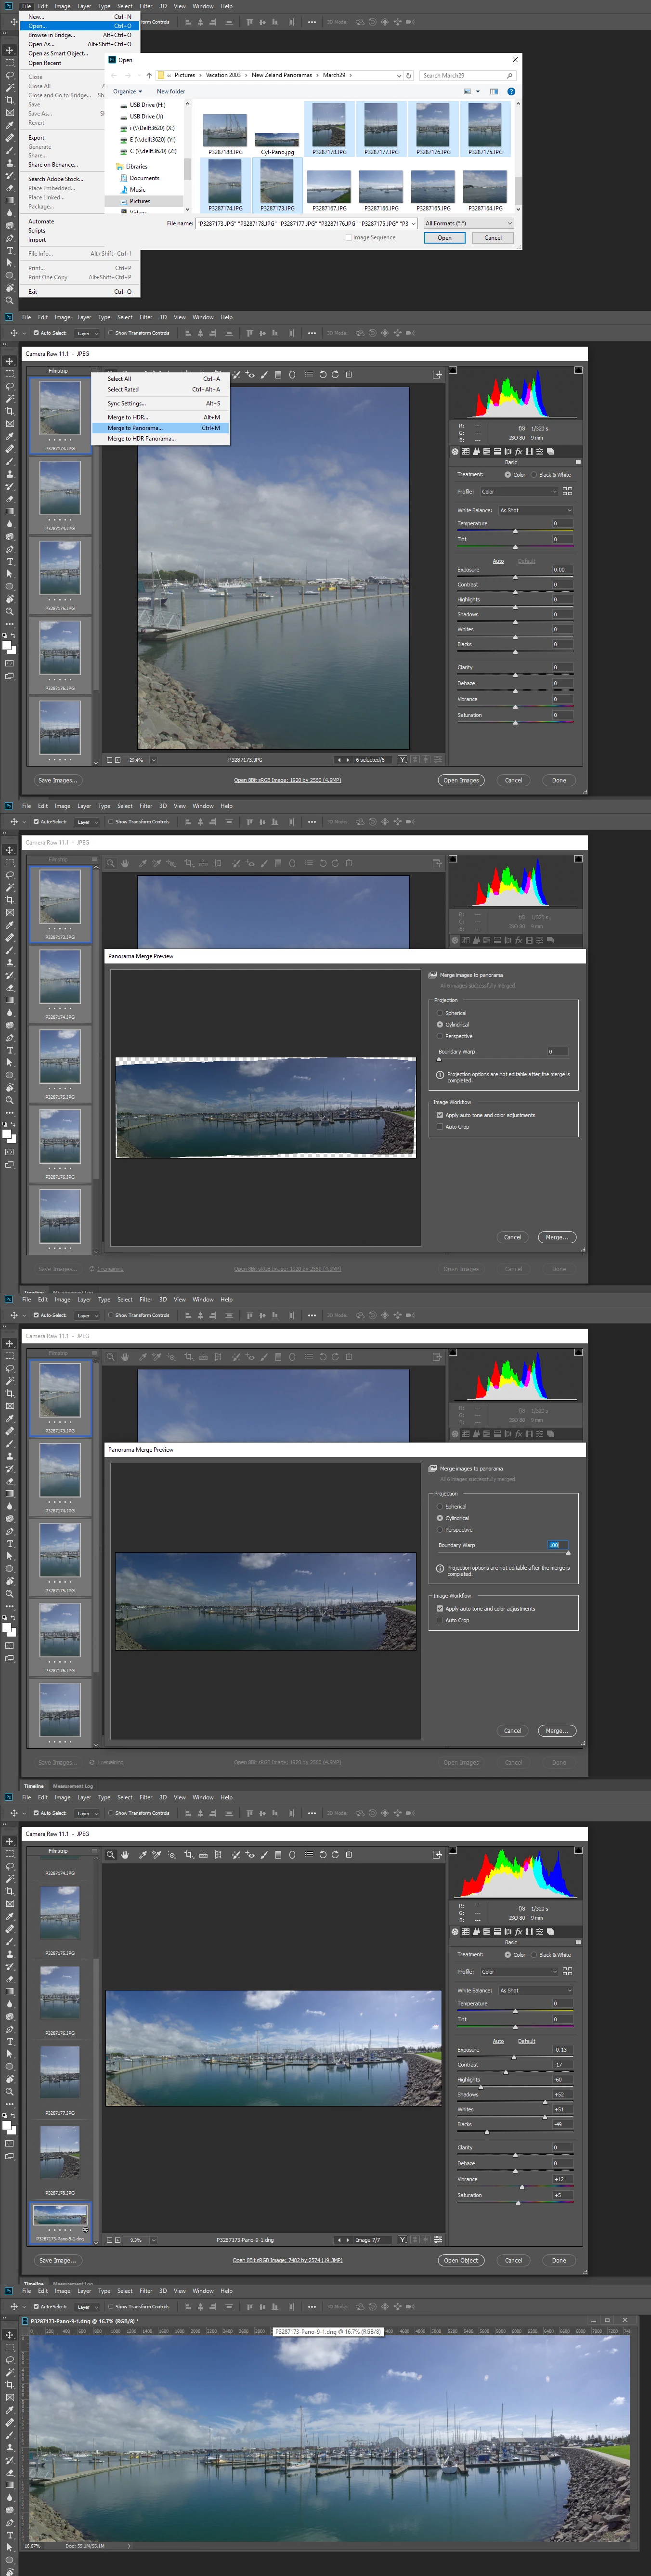This screenshot has width=651, height=2576.
Task: Rotate image counterclockwise in Open Object Camera Raw window
Action: point(322,1855)
